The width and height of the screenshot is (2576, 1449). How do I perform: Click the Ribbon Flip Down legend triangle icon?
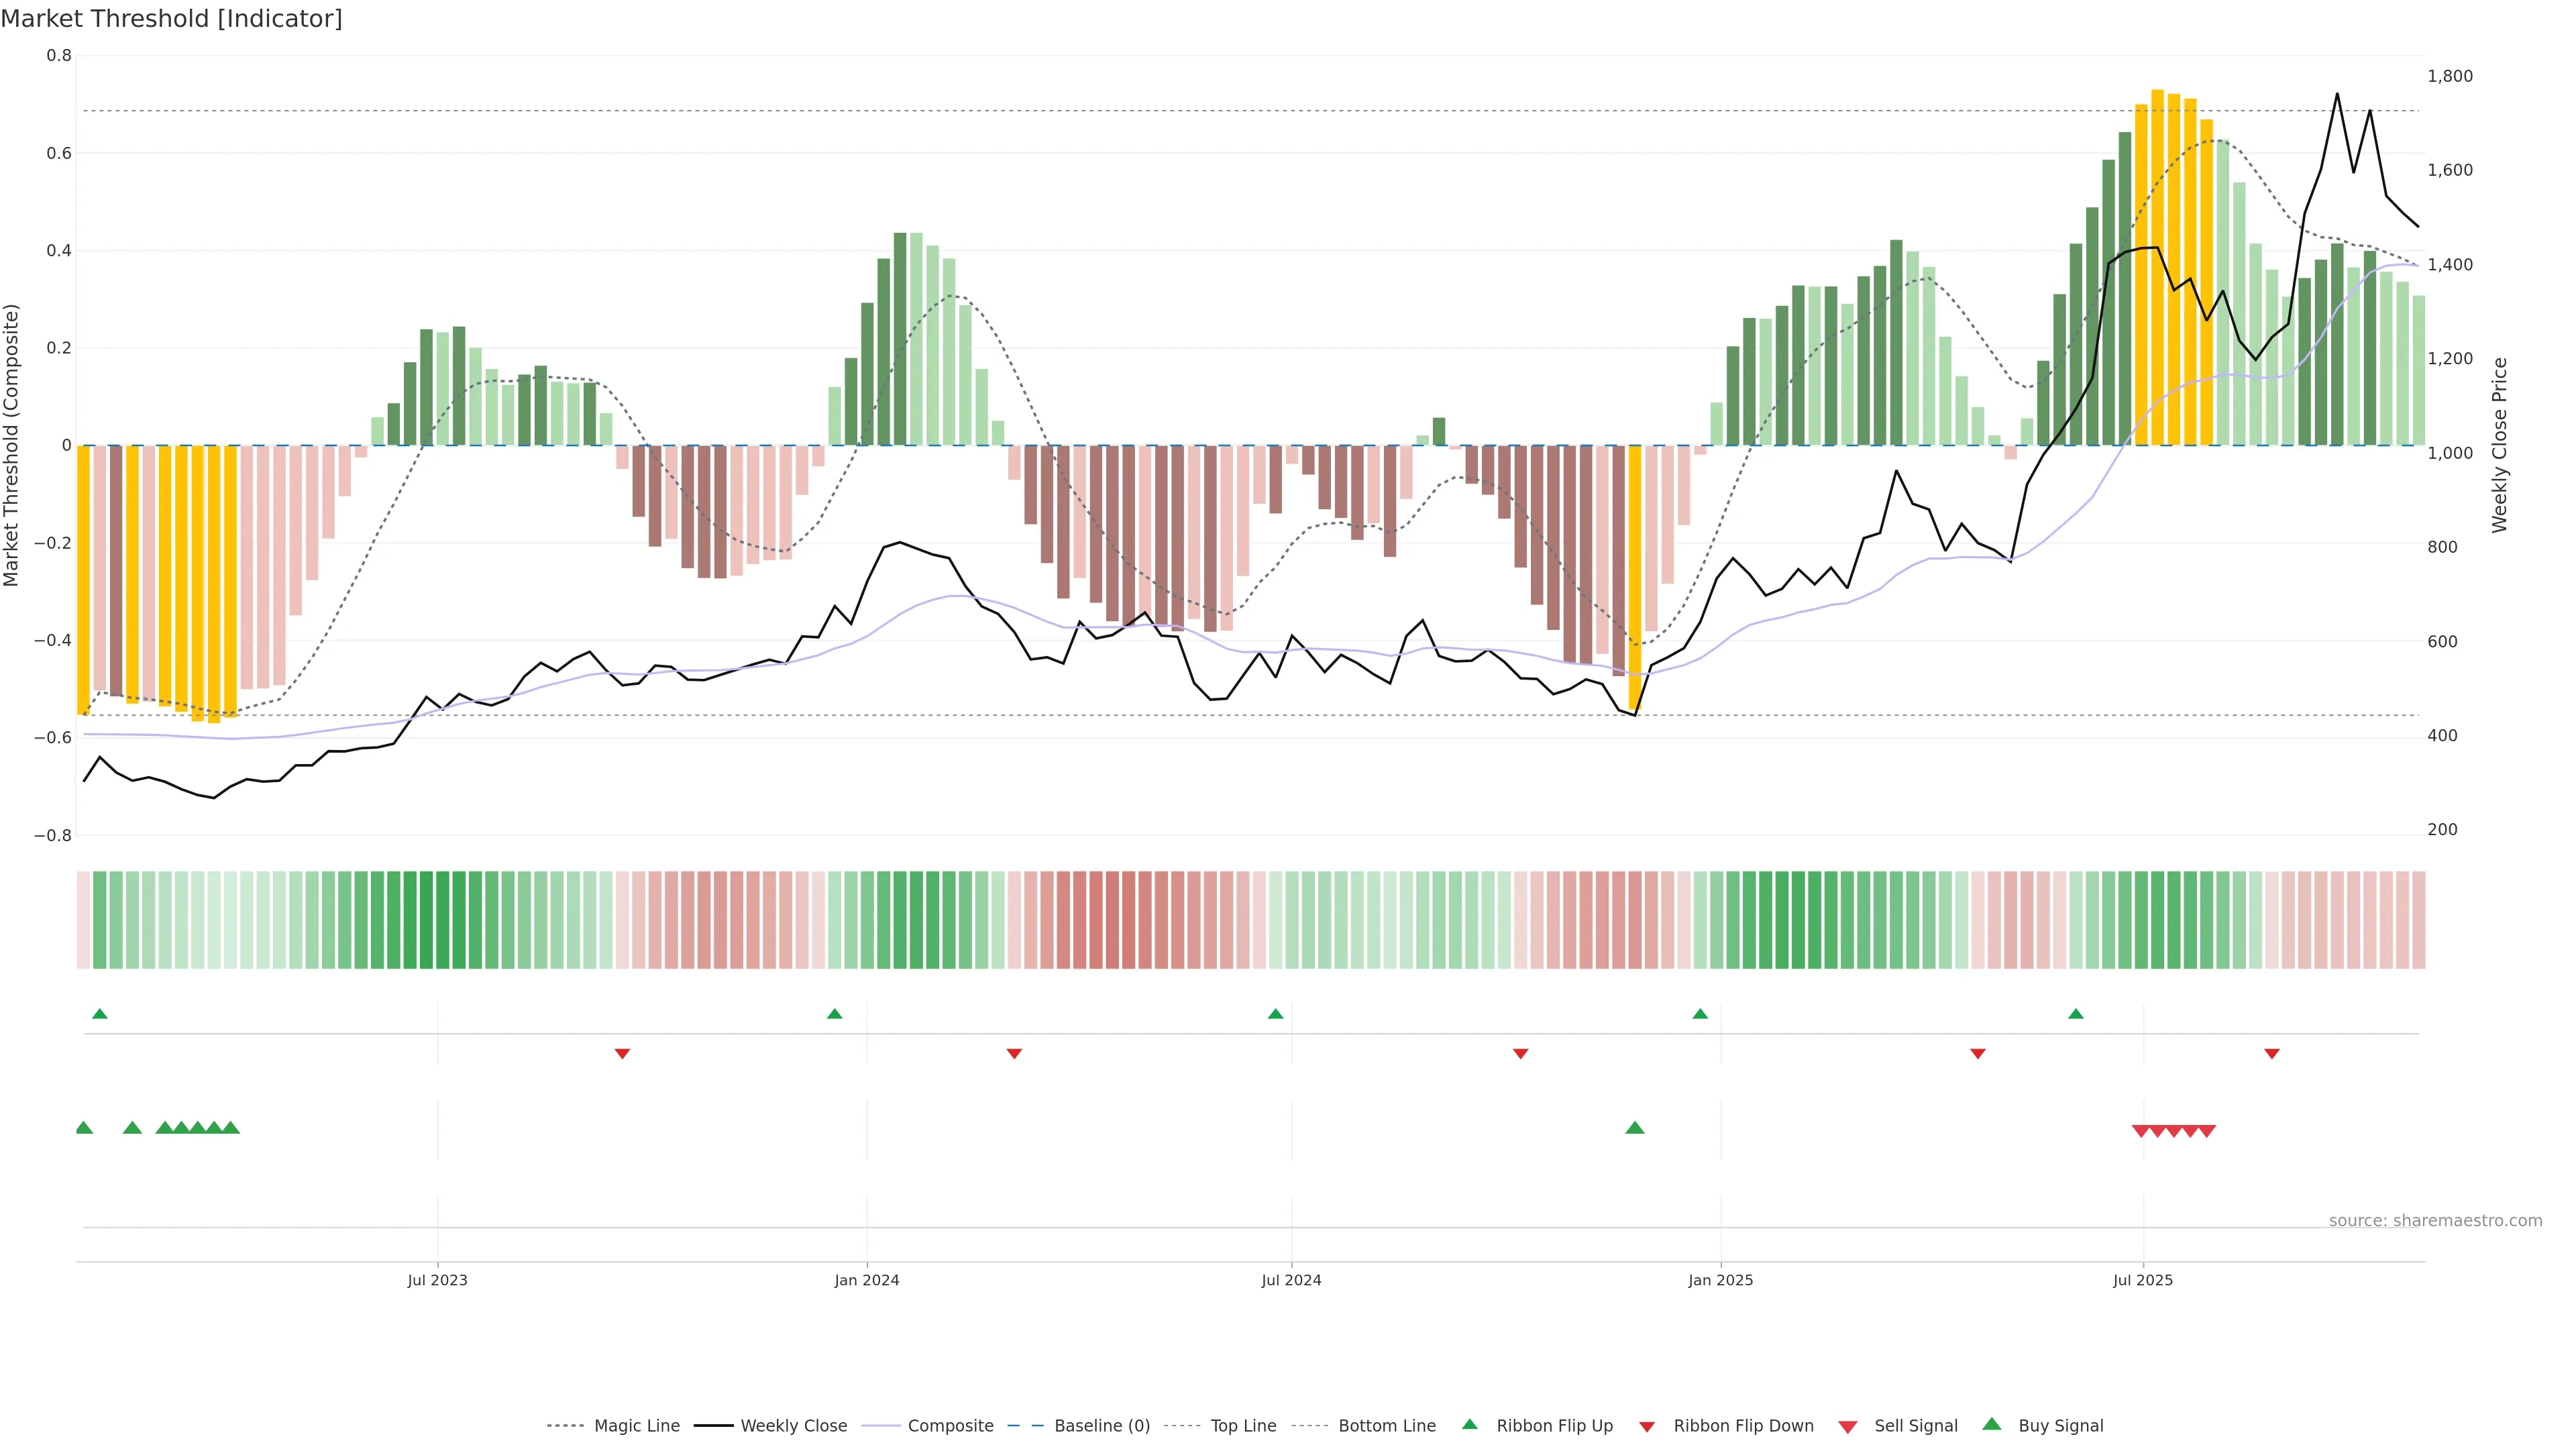[1647, 1427]
